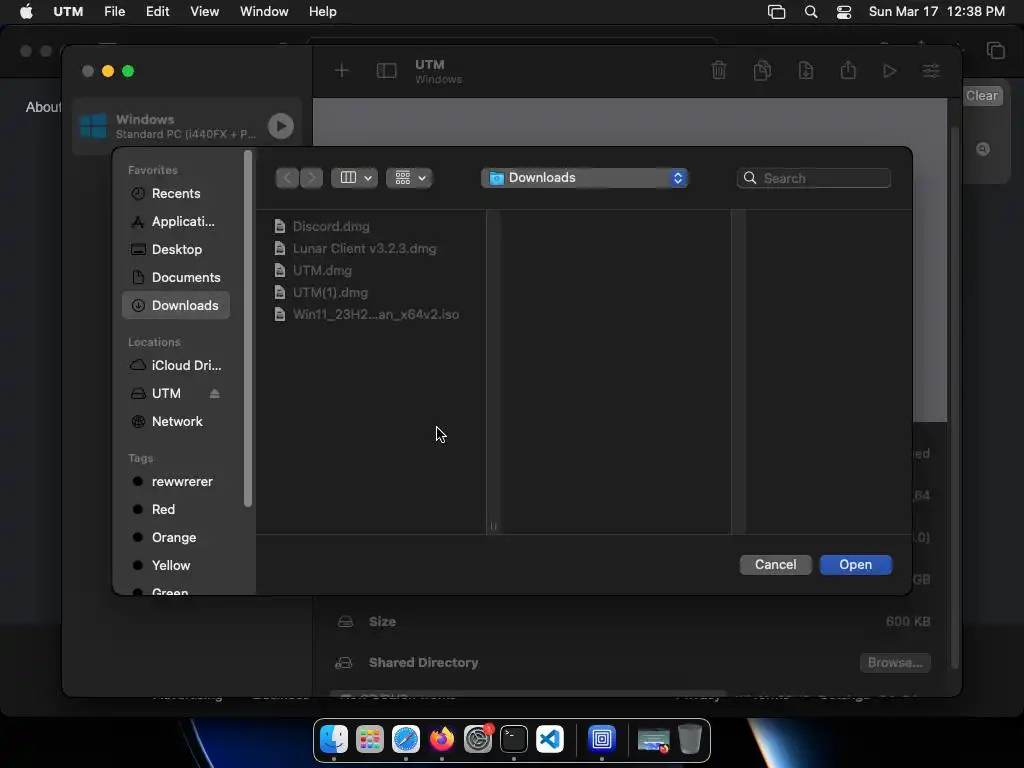Open the UTM menu in menu bar
Image resolution: width=1024 pixels, height=768 pixels.
[68, 12]
